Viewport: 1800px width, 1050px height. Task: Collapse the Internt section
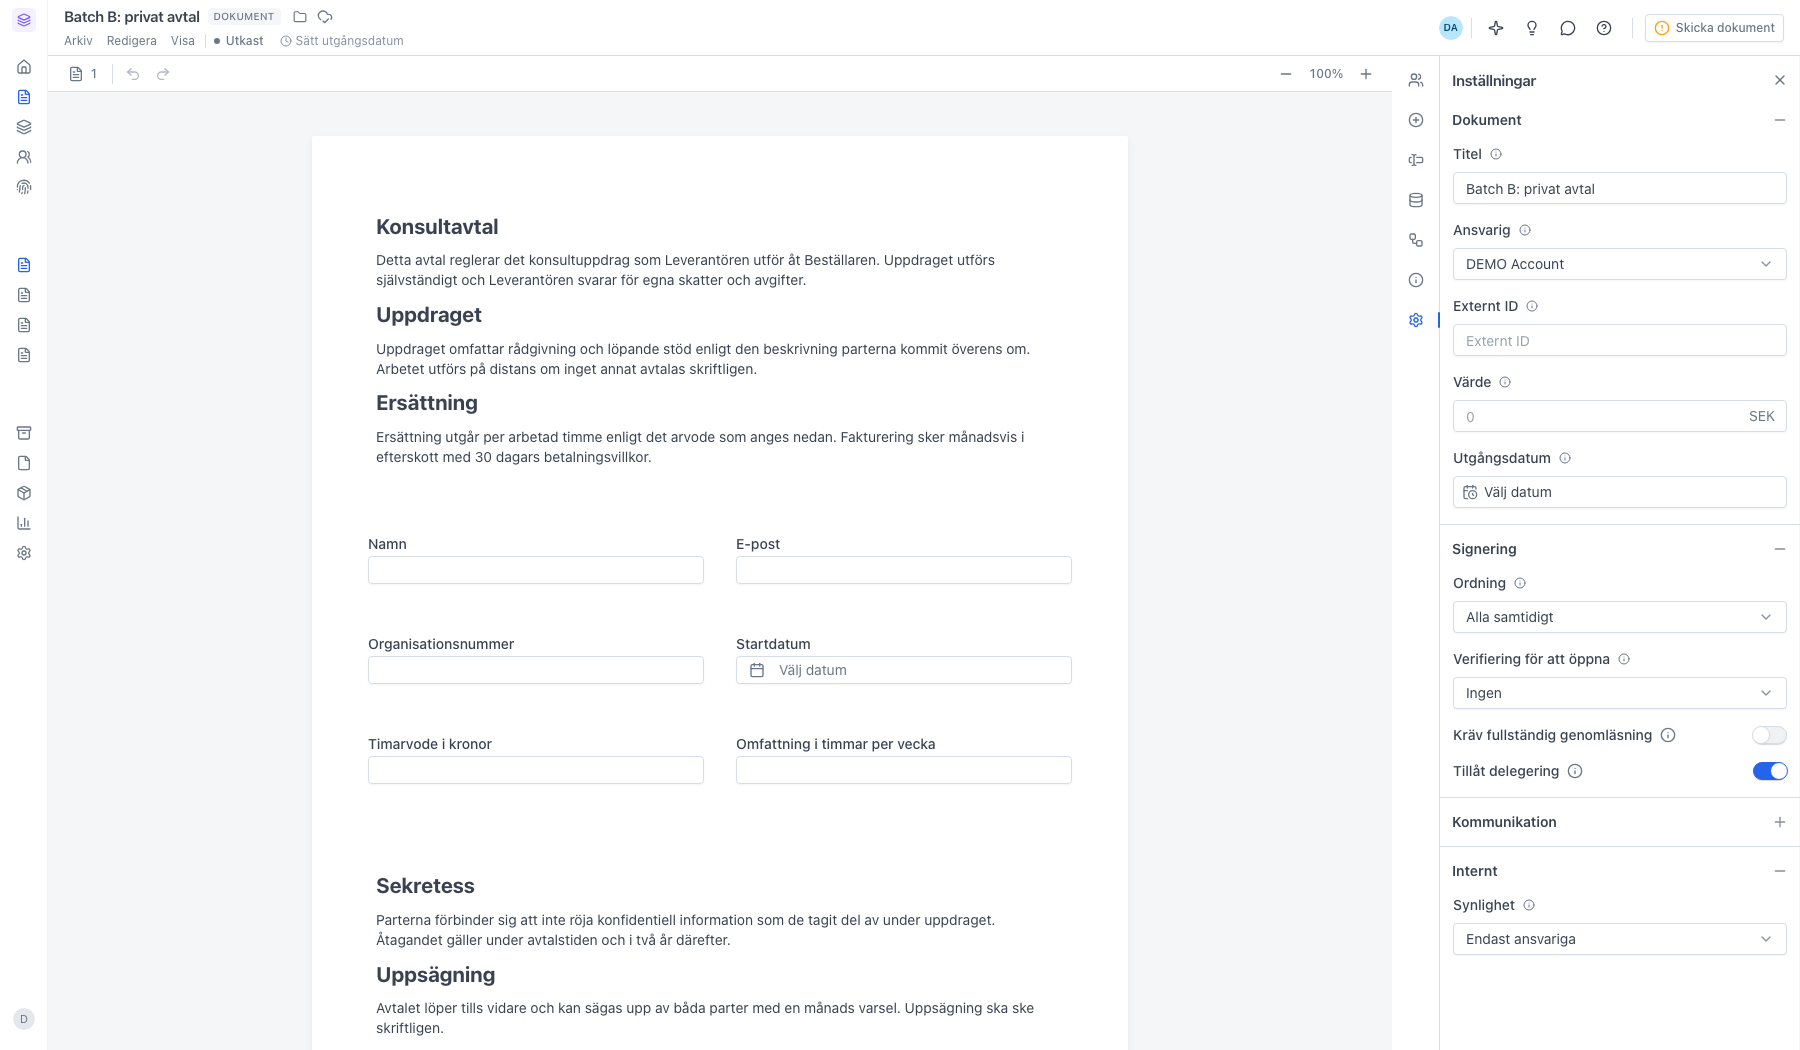coord(1780,871)
